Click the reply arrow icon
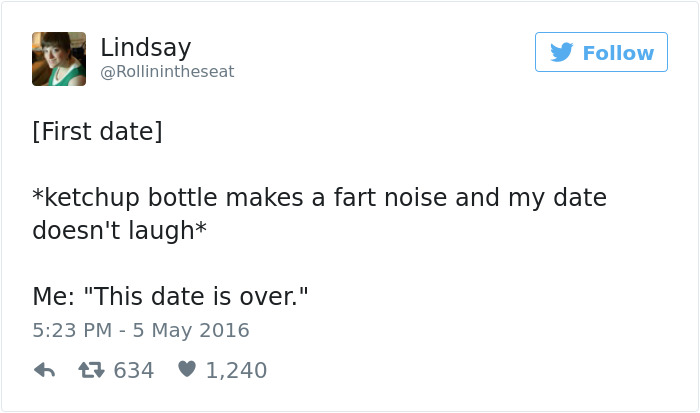 click(44, 370)
